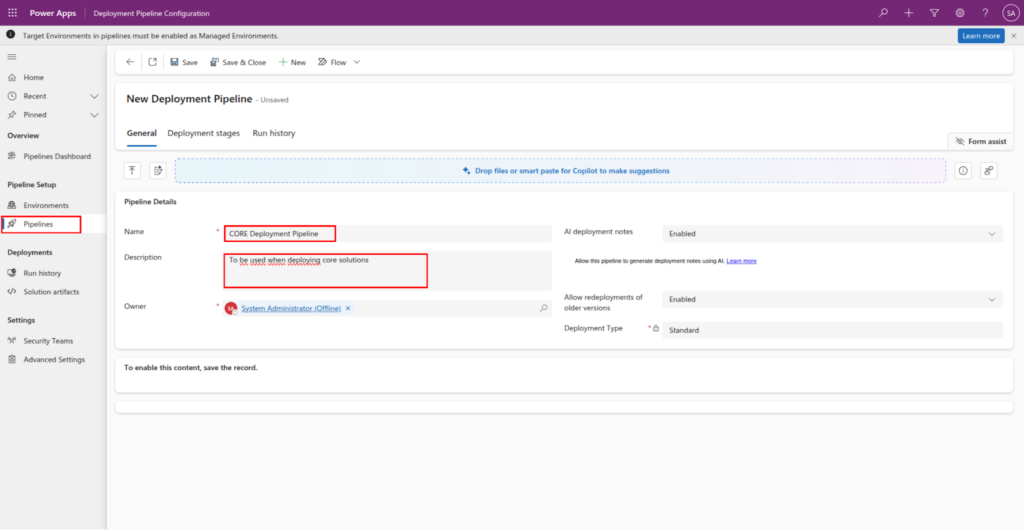The height and width of the screenshot is (530, 1024).
Task: Switch to the Run history tab
Action: tap(273, 133)
